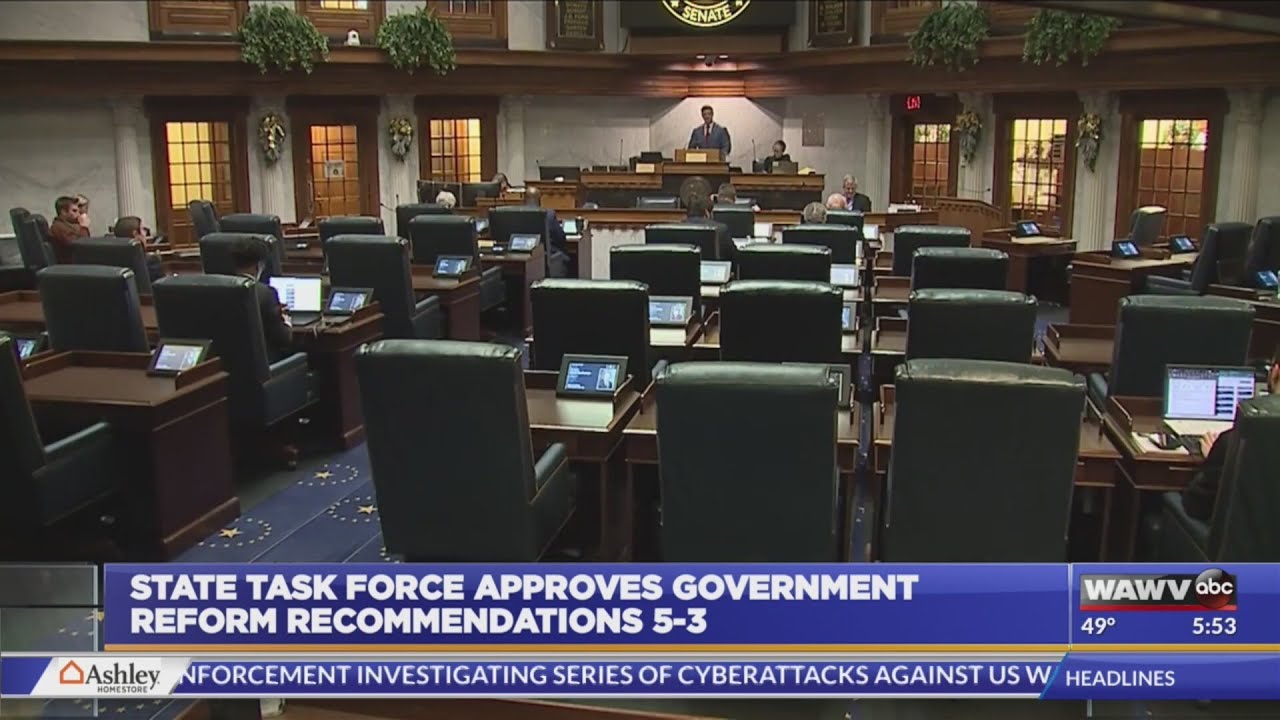Image resolution: width=1280 pixels, height=720 pixels.
Task: Click the 49° temperature reading
Action: (x=1098, y=626)
